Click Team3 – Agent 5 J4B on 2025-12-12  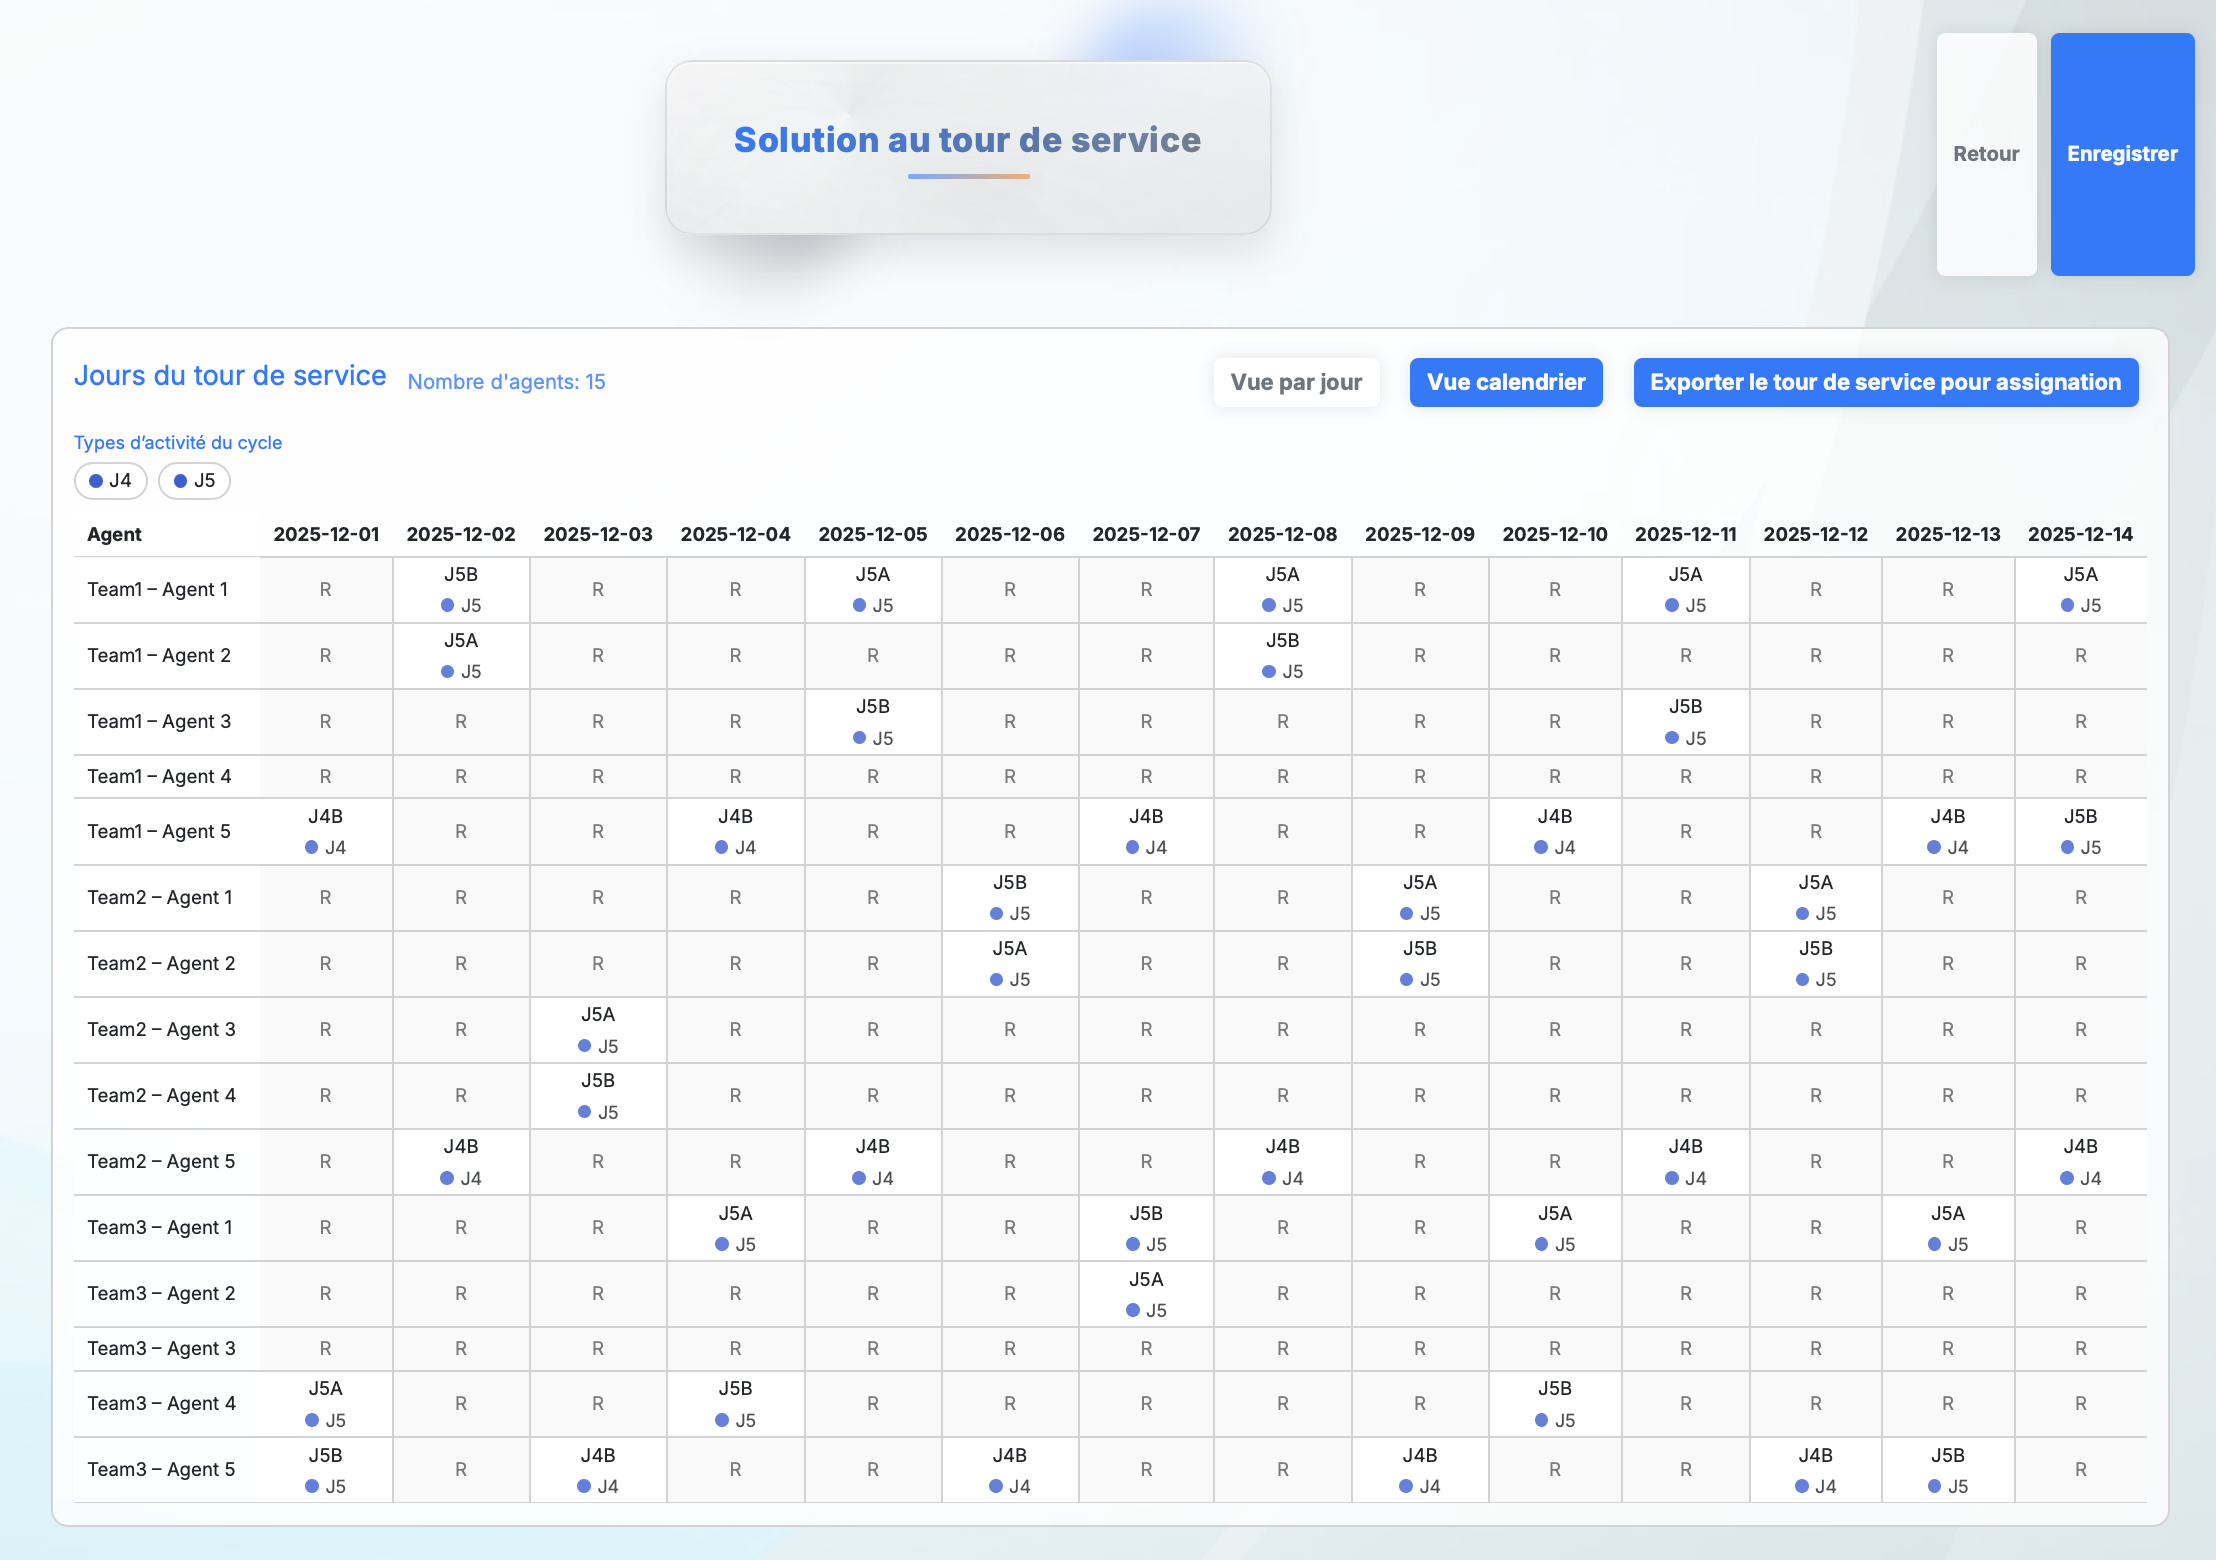point(1815,1469)
